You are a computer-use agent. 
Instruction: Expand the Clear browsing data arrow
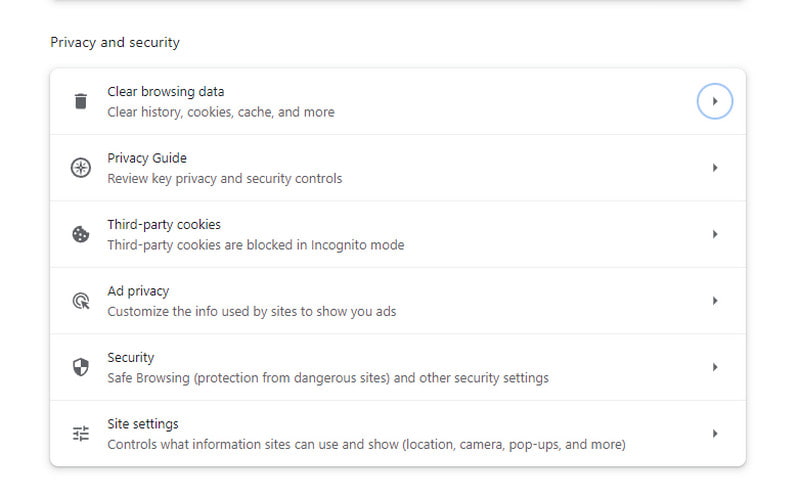[715, 101]
